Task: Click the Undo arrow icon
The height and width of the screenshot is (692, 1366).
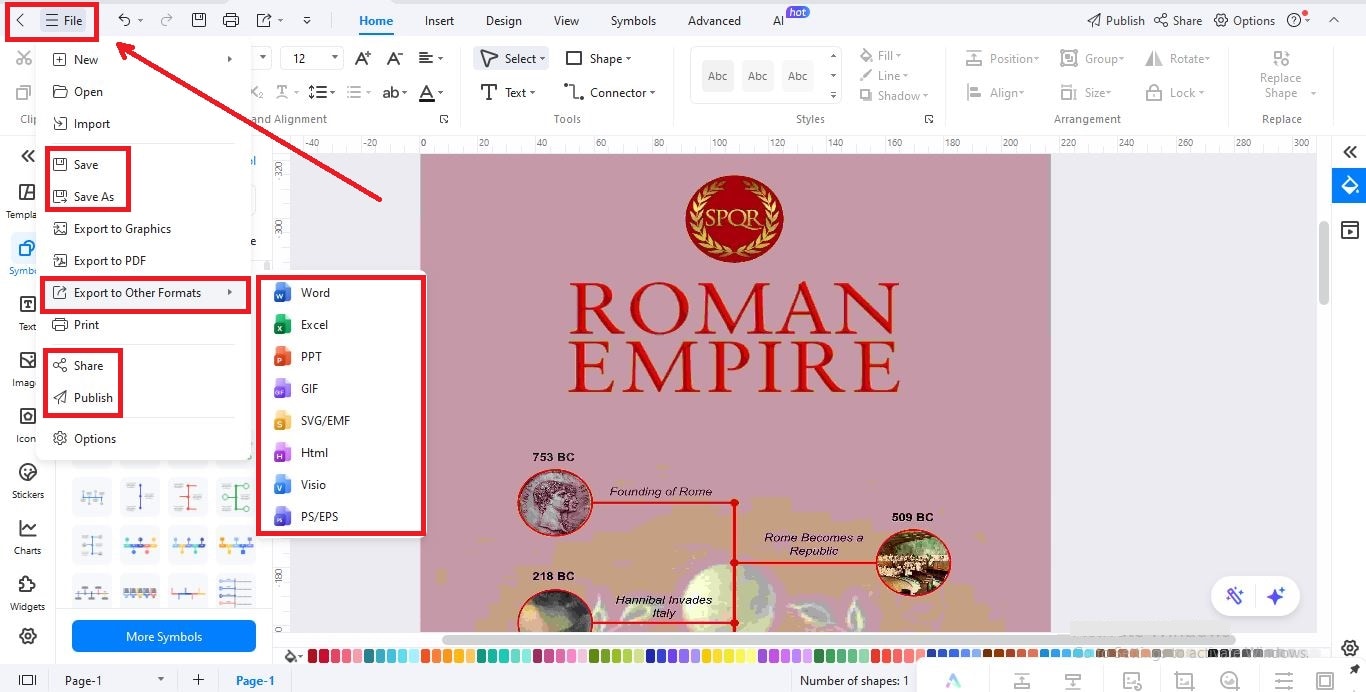Action: pyautogui.click(x=124, y=20)
